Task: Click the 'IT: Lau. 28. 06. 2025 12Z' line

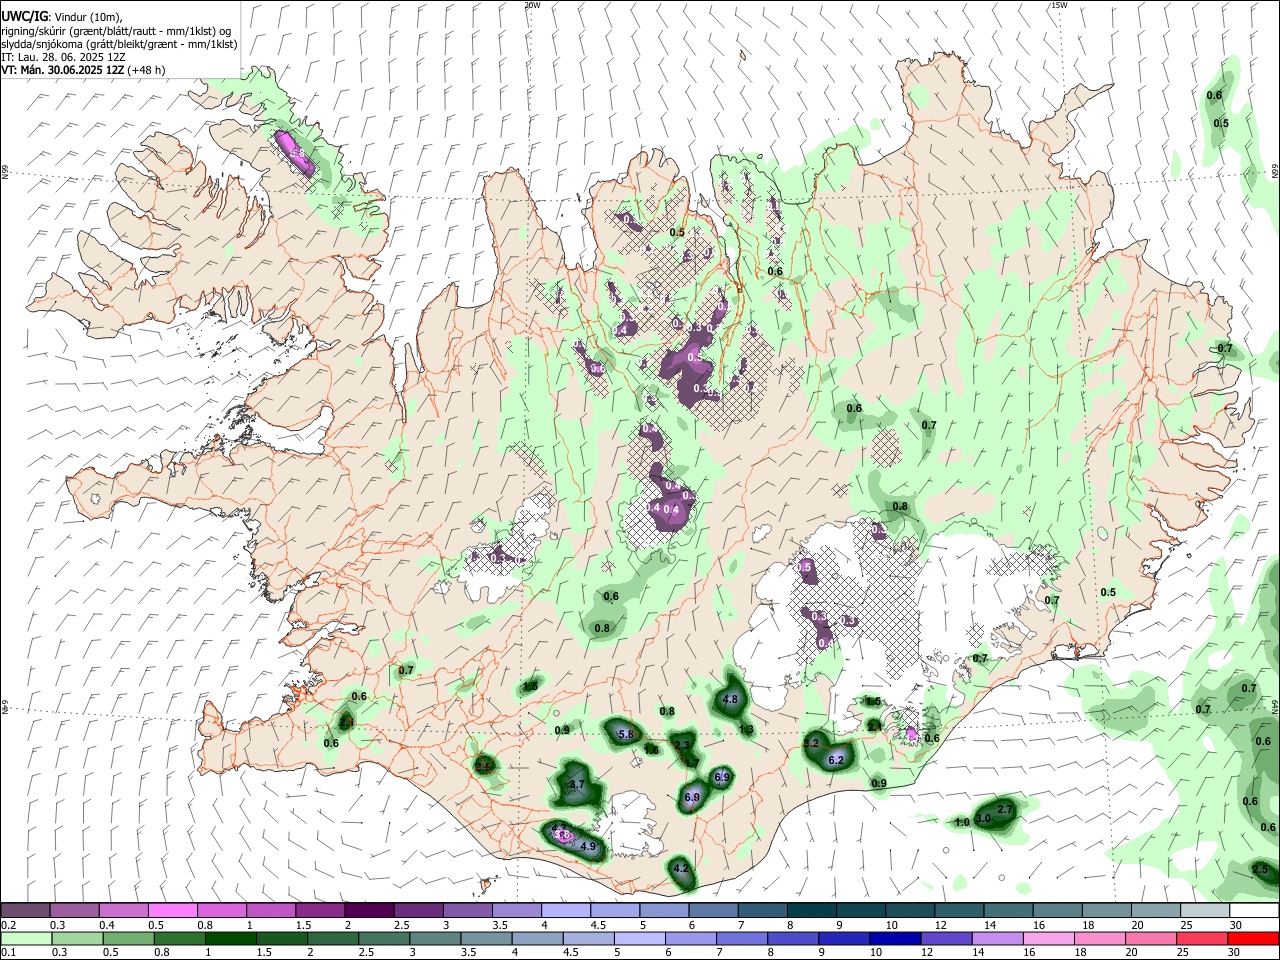Action: pyautogui.click(x=63, y=57)
